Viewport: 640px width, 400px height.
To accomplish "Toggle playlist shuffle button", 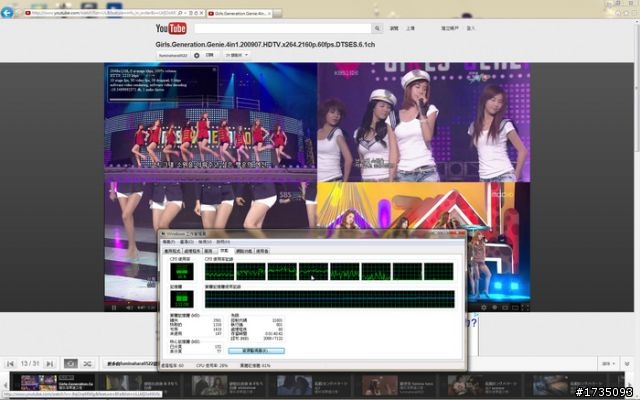I will (87, 363).
